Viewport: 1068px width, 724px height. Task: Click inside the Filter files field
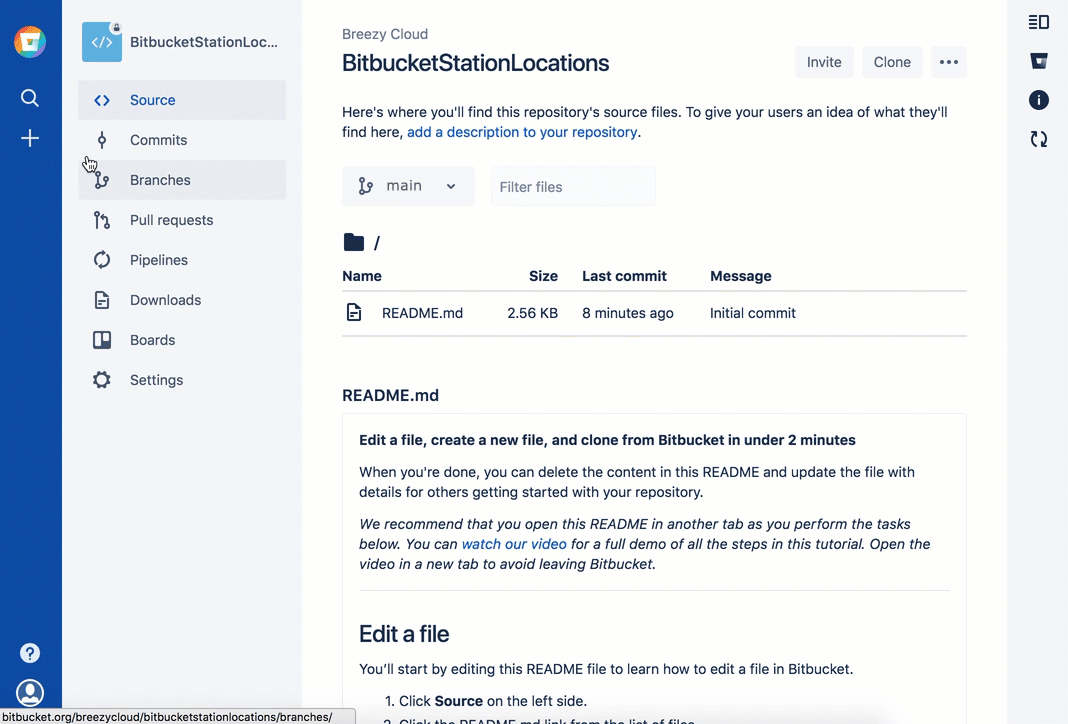[573, 185]
